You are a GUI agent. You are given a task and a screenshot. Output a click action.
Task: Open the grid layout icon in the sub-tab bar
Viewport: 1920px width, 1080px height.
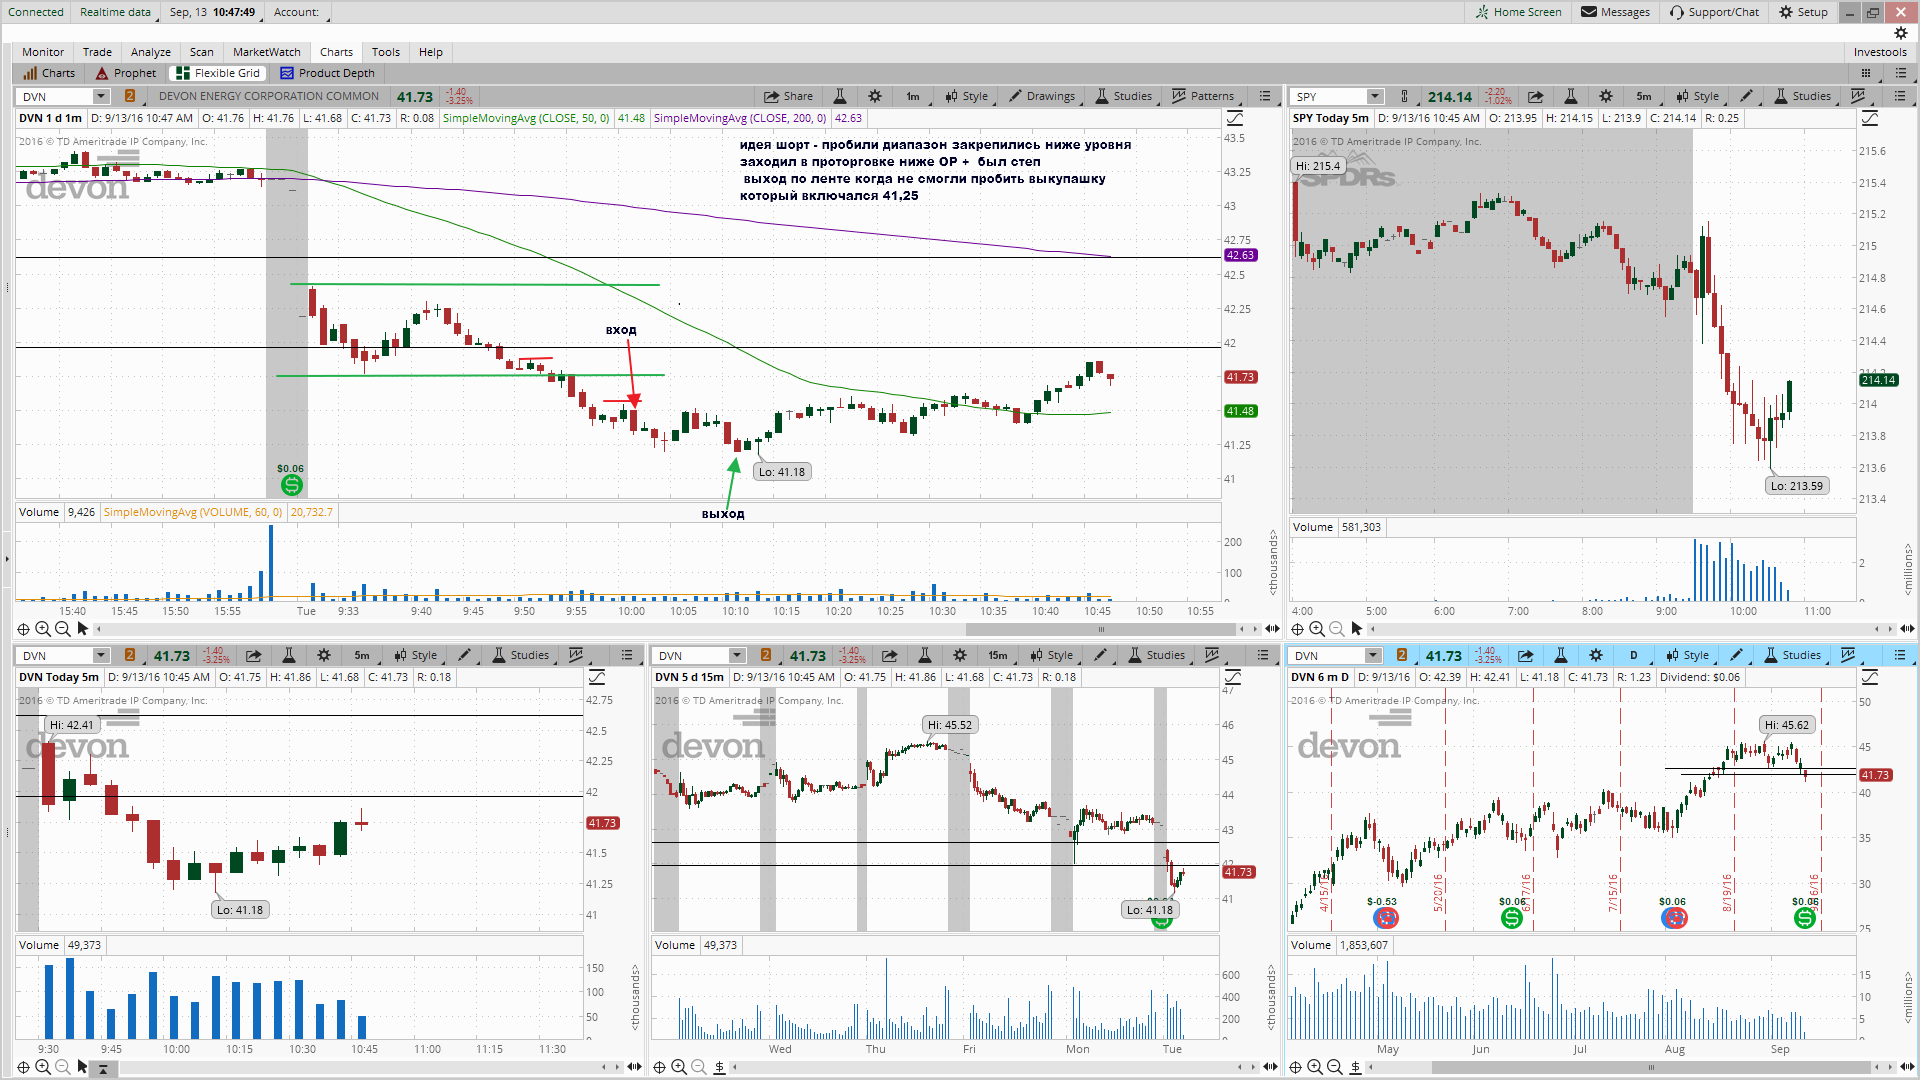point(1866,73)
